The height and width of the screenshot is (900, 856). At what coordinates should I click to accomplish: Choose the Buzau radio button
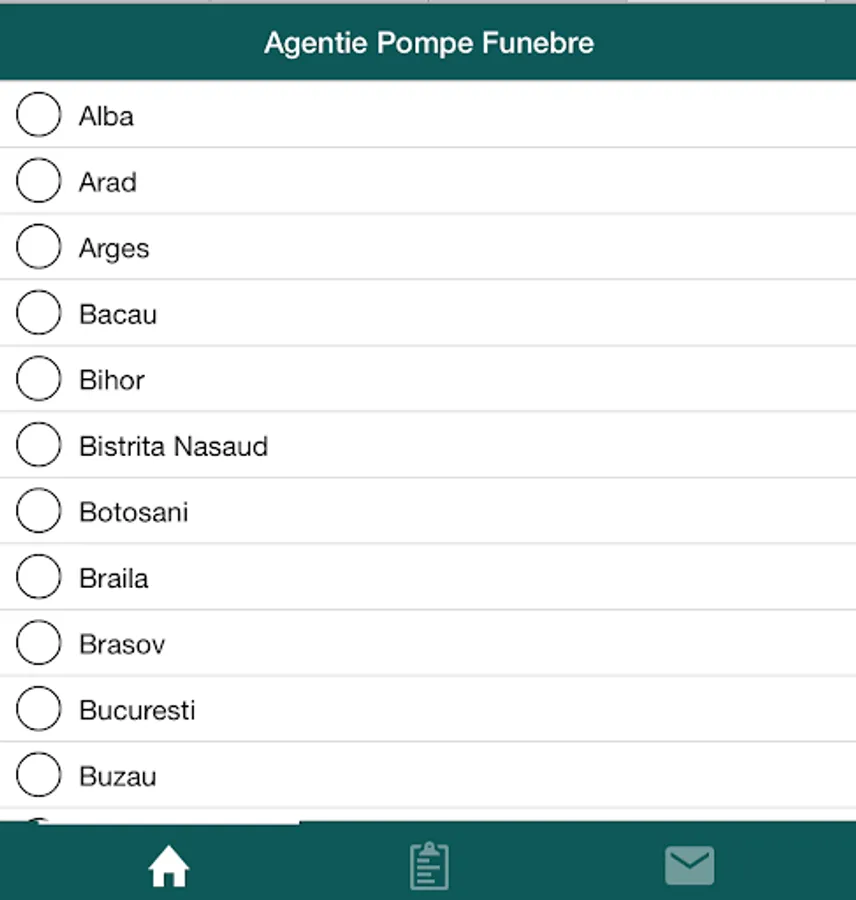pyautogui.click(x=39, y=775)
